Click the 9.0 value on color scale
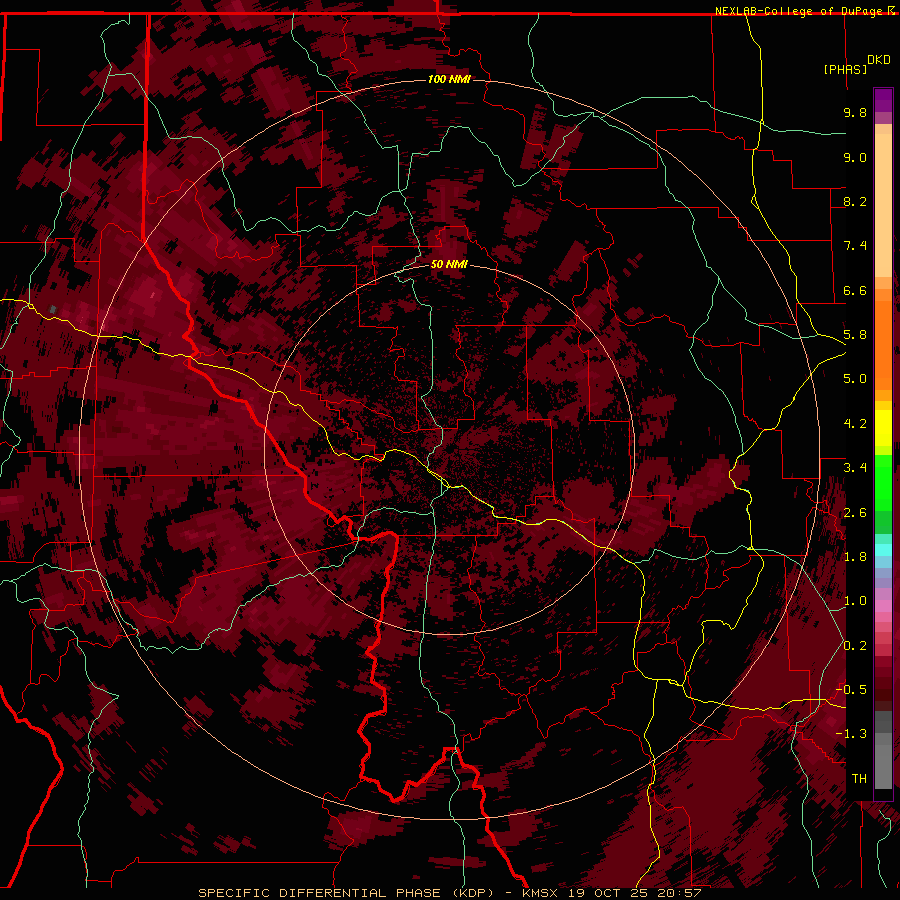 click(855, 157)
